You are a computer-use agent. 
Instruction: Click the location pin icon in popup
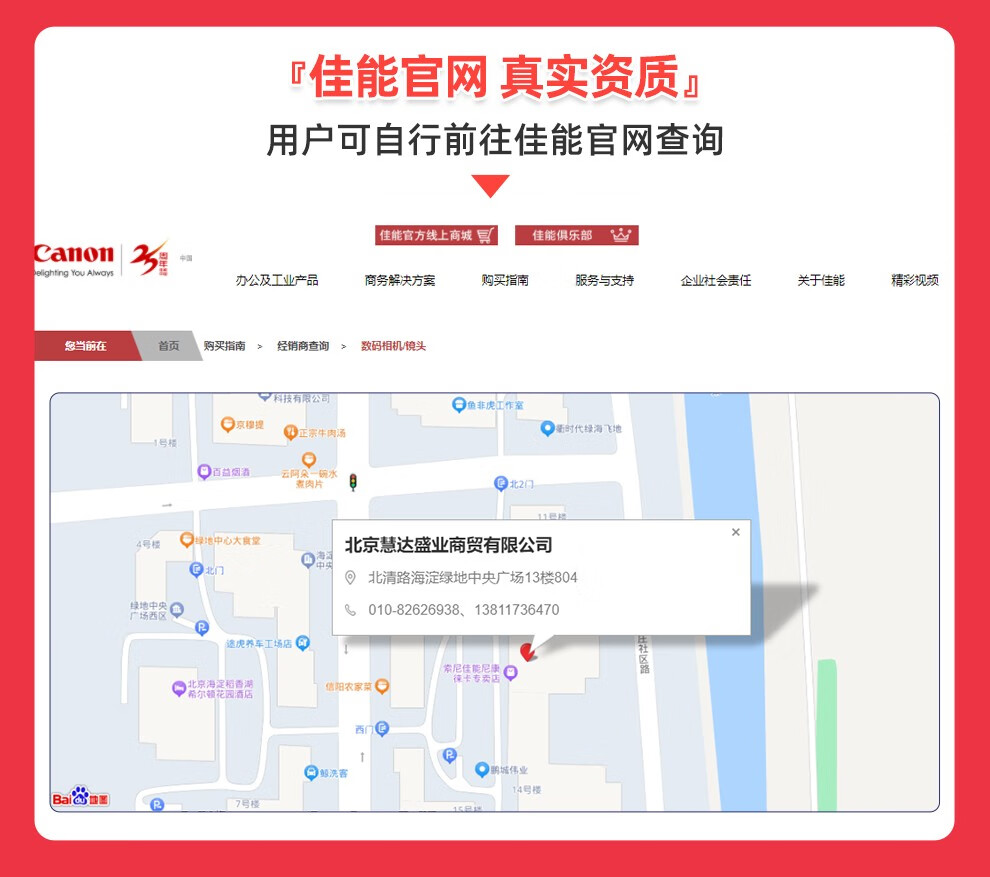350,577
